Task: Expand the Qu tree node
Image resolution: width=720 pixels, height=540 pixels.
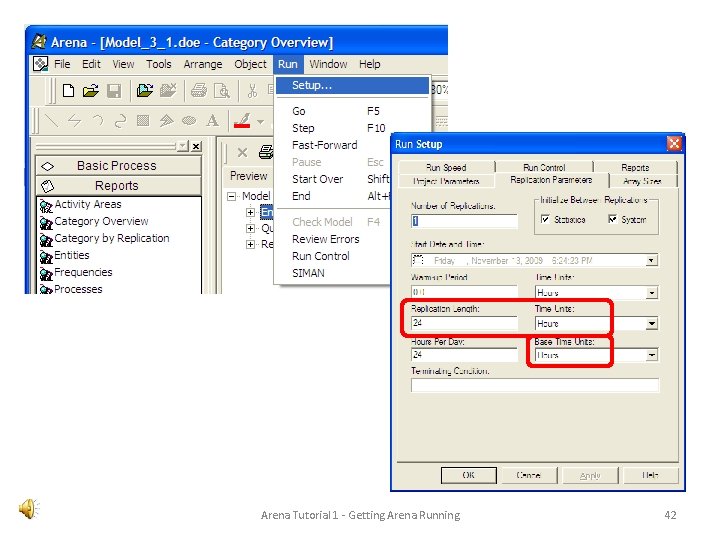Action: click(x=250, y=228)
